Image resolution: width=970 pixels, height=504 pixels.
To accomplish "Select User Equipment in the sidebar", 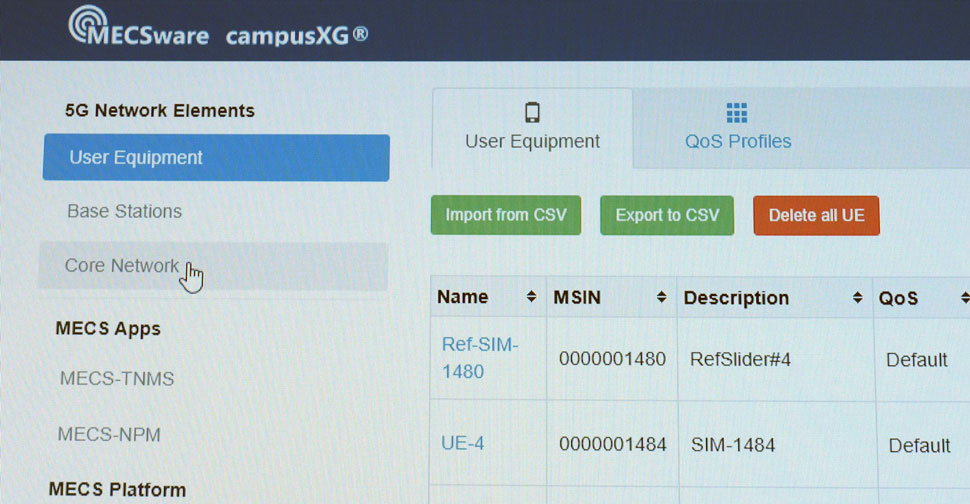I will coord(216,158).
